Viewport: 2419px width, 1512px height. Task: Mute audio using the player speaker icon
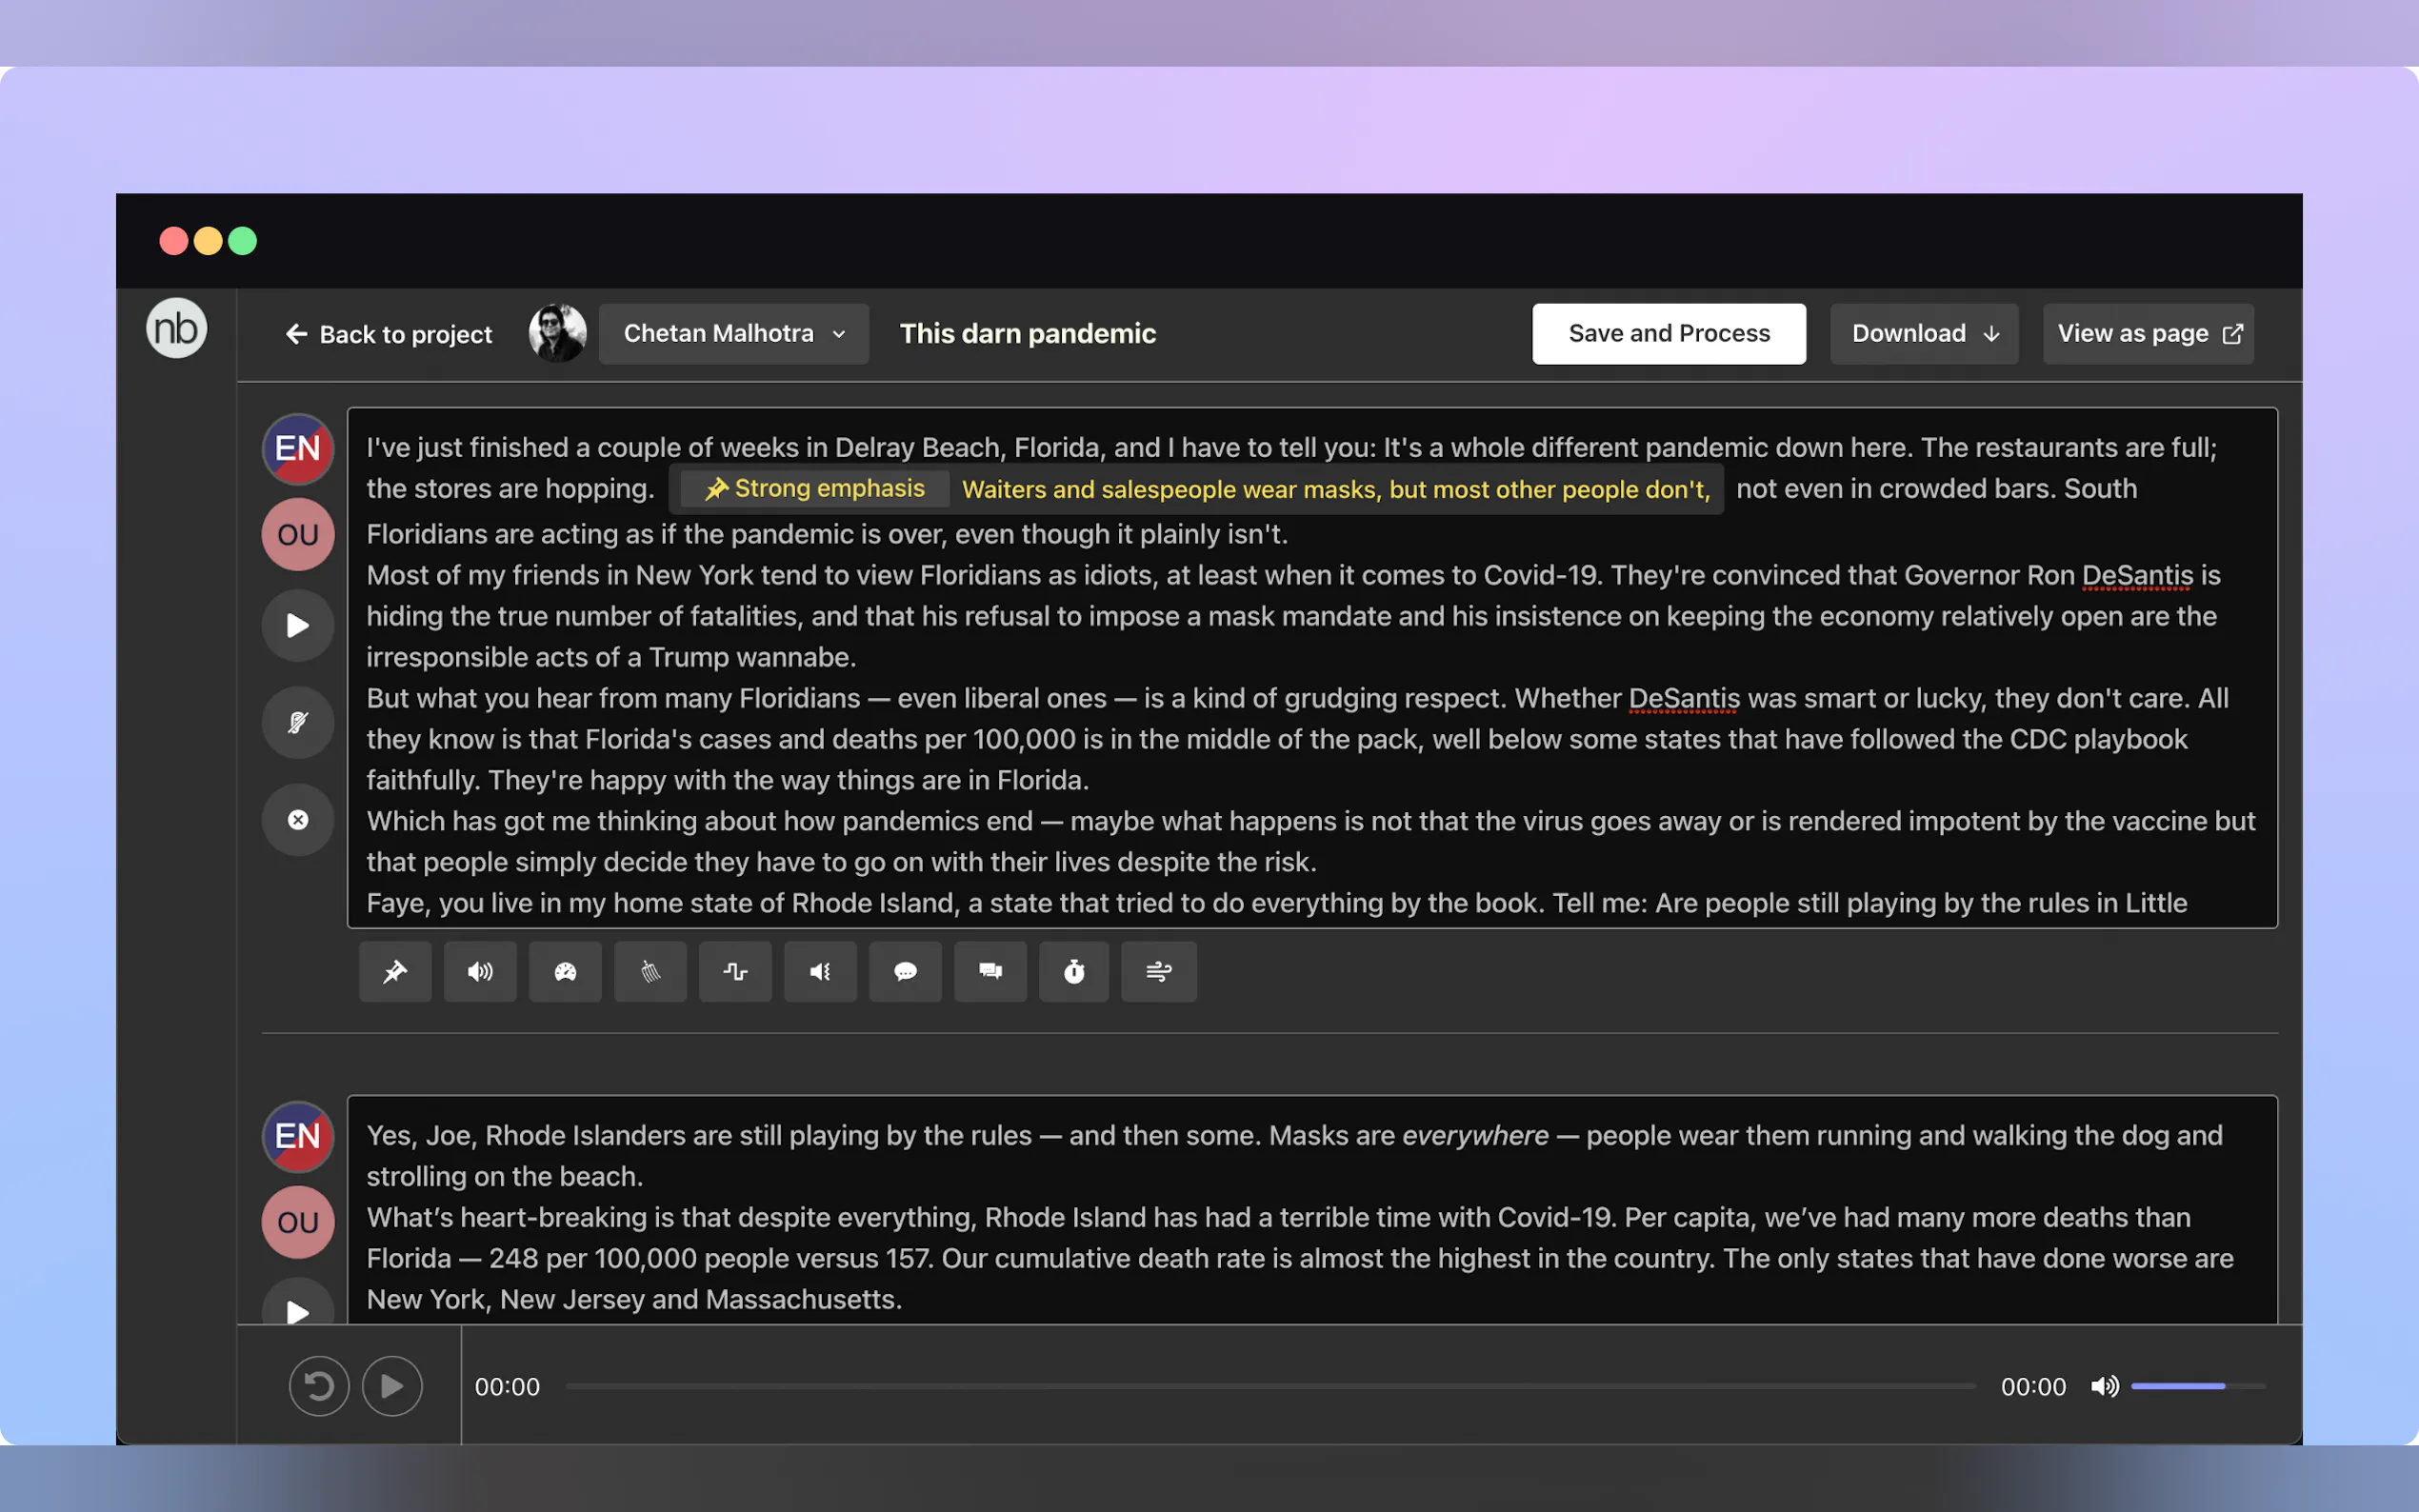(x=2104, y=1386)
